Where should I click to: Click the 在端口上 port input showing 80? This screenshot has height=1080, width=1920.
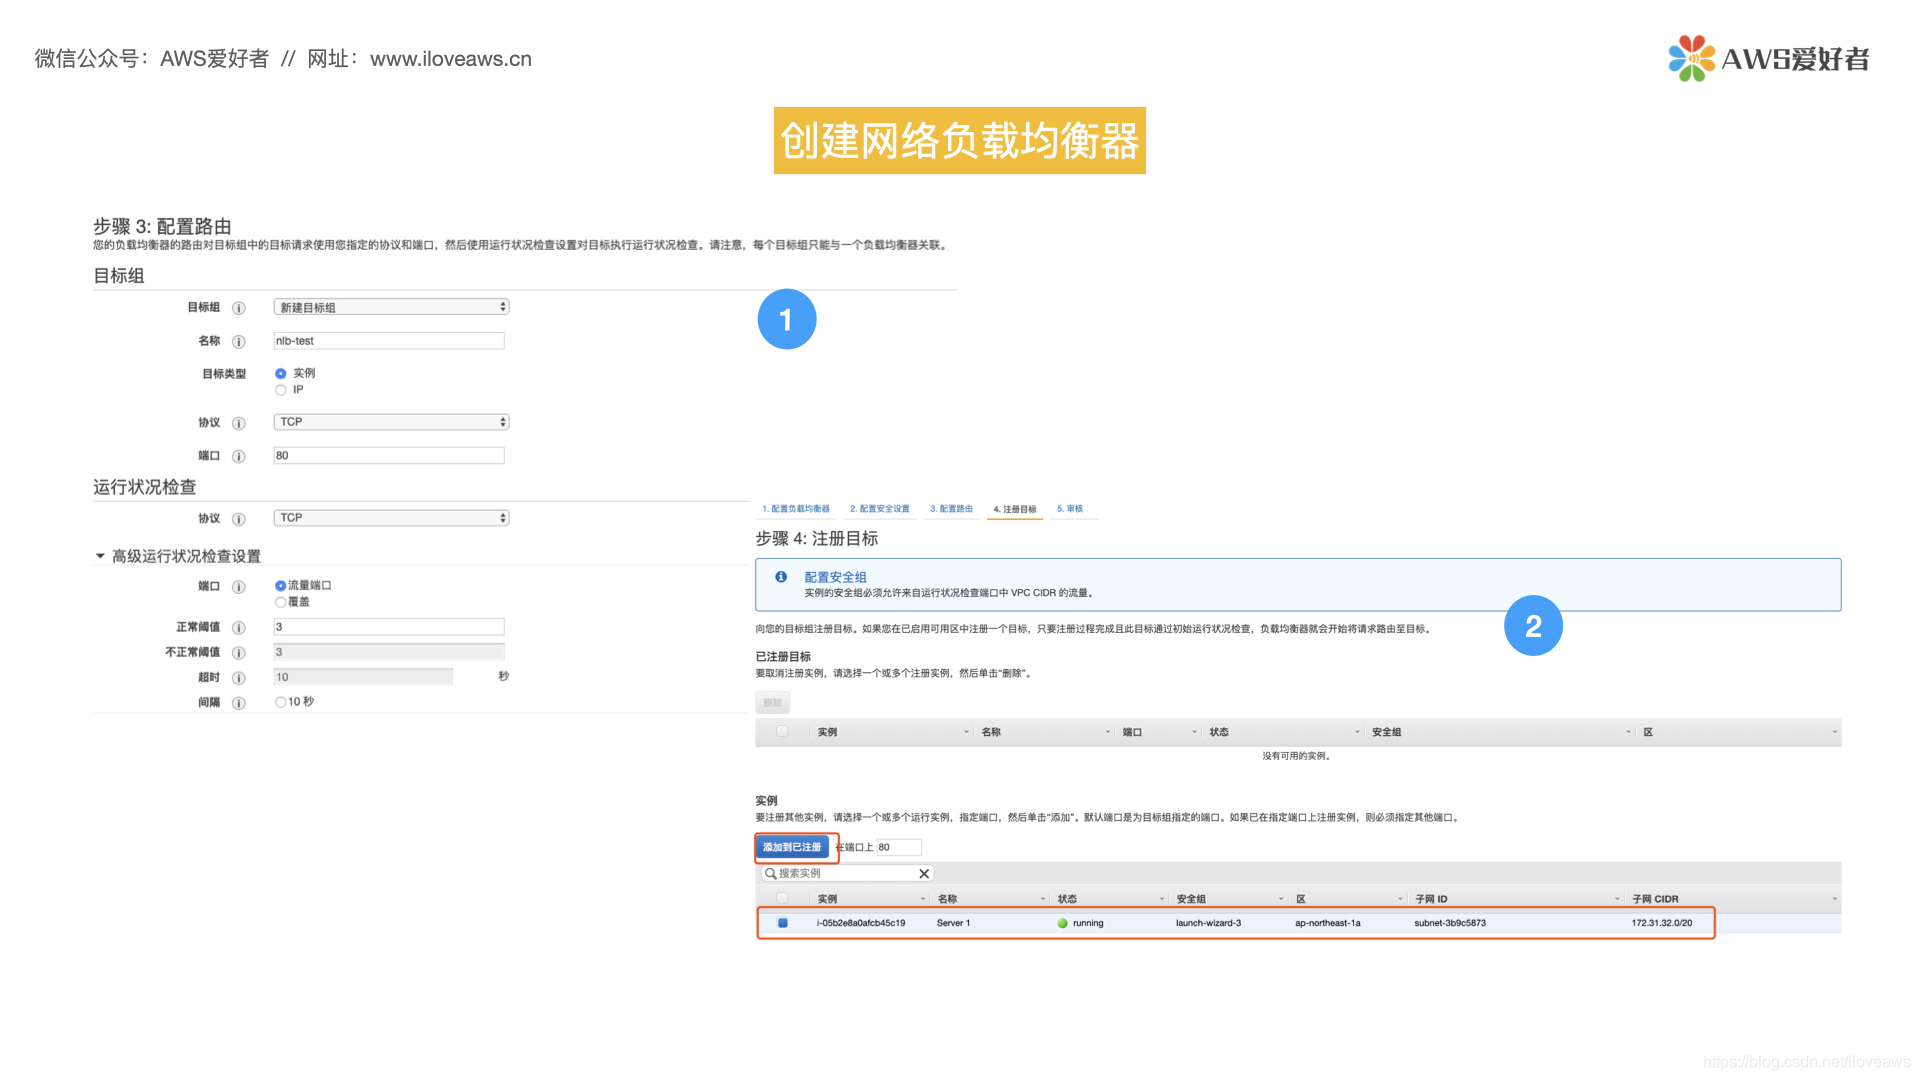click(899, 847)
